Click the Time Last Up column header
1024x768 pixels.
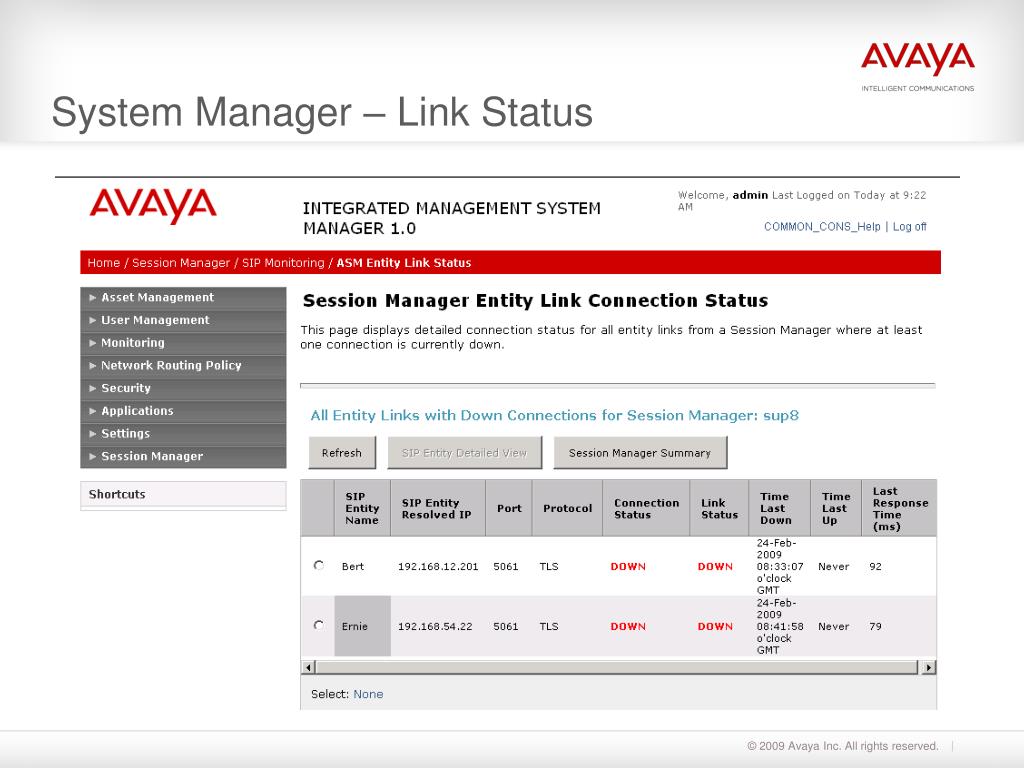pos(836,508)
